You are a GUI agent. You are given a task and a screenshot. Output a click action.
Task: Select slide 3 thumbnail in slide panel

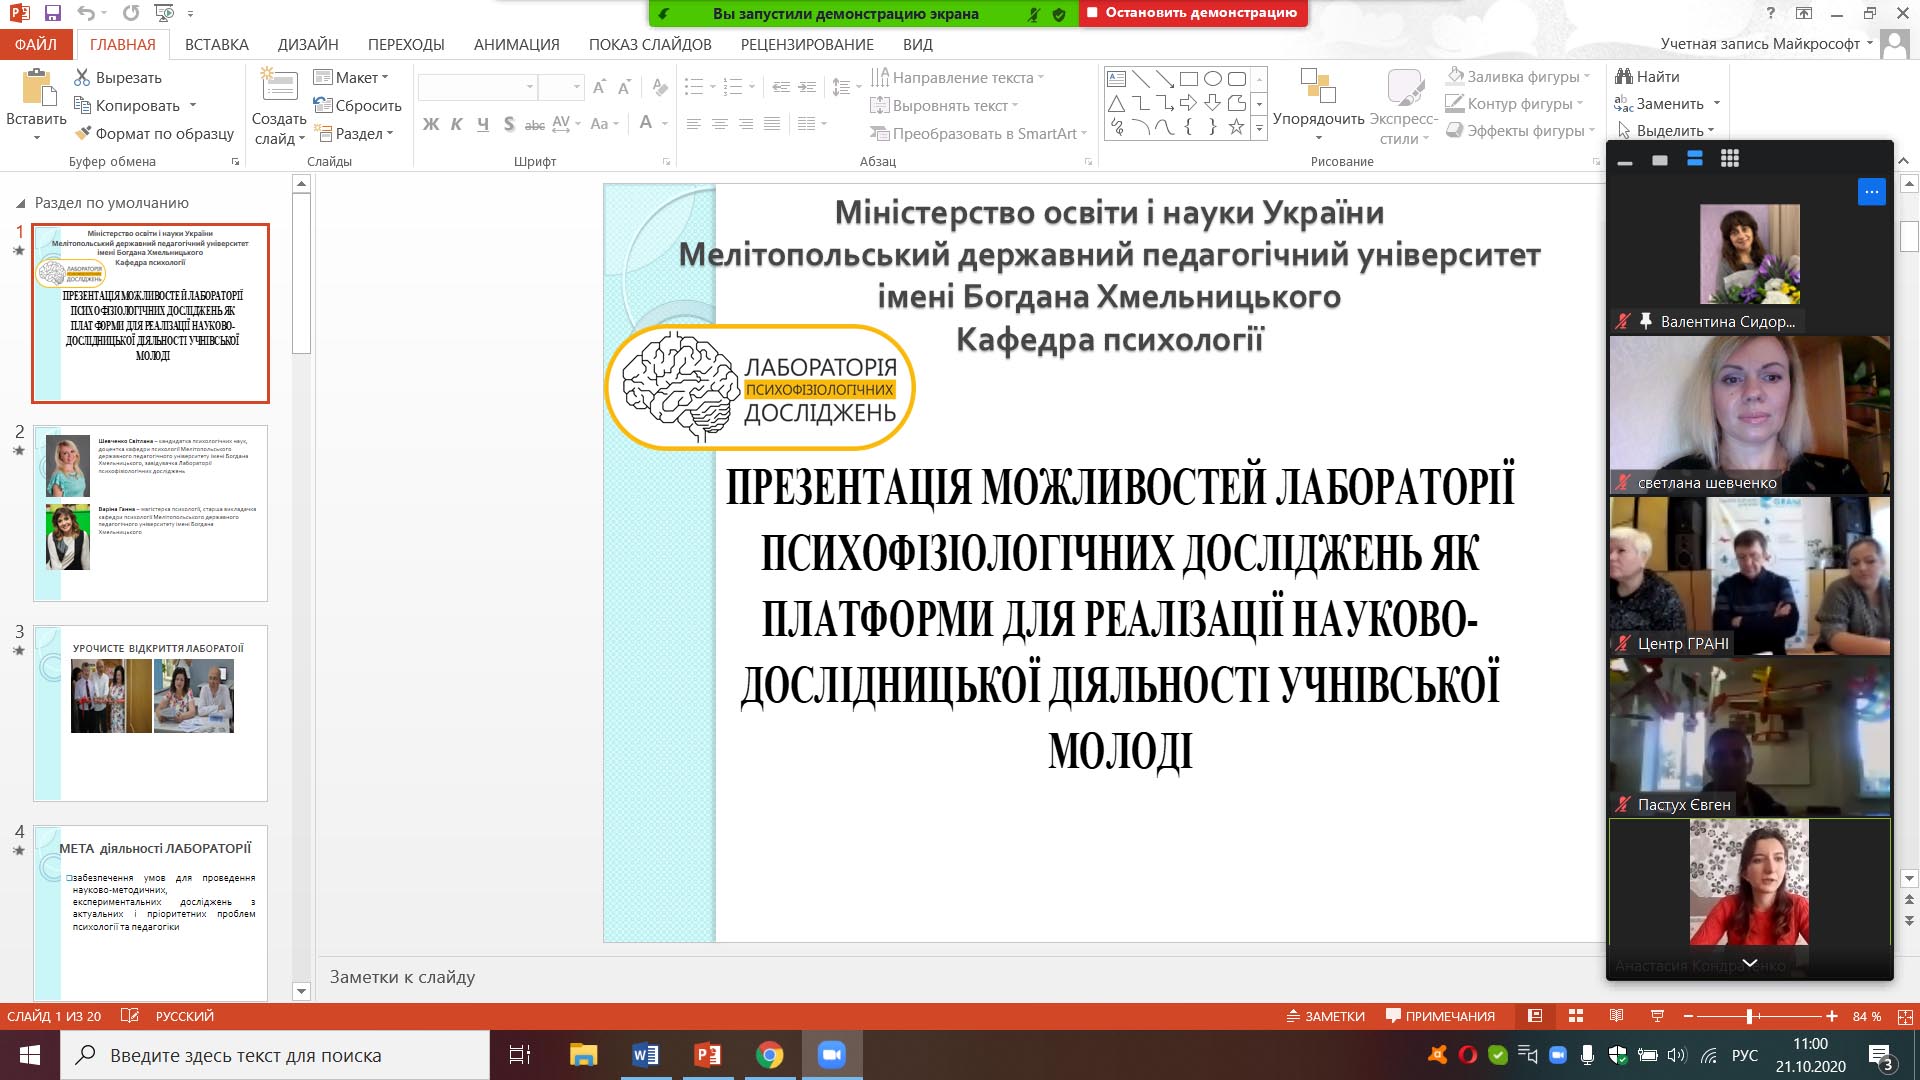pos(150,713)
